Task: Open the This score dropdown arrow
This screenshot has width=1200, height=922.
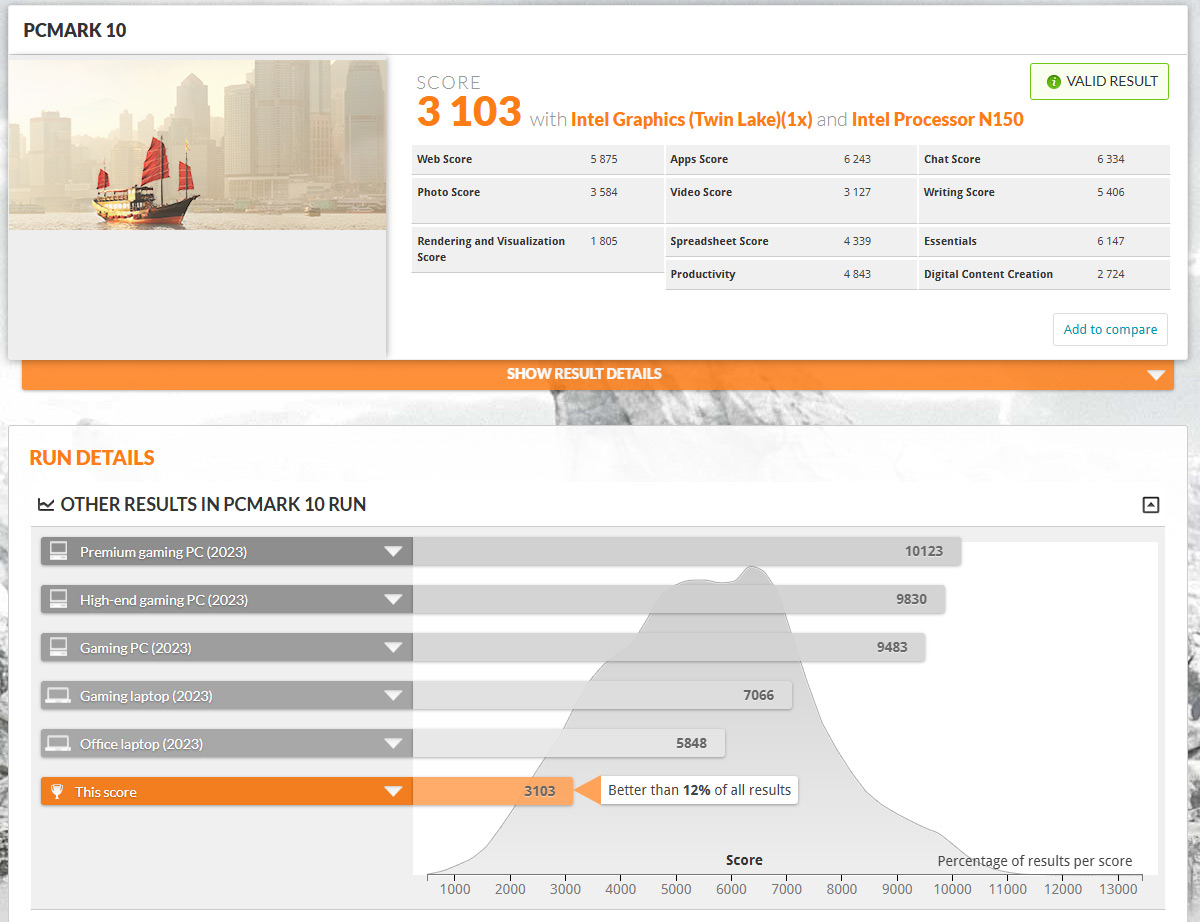Action: [x=393, y=792]
